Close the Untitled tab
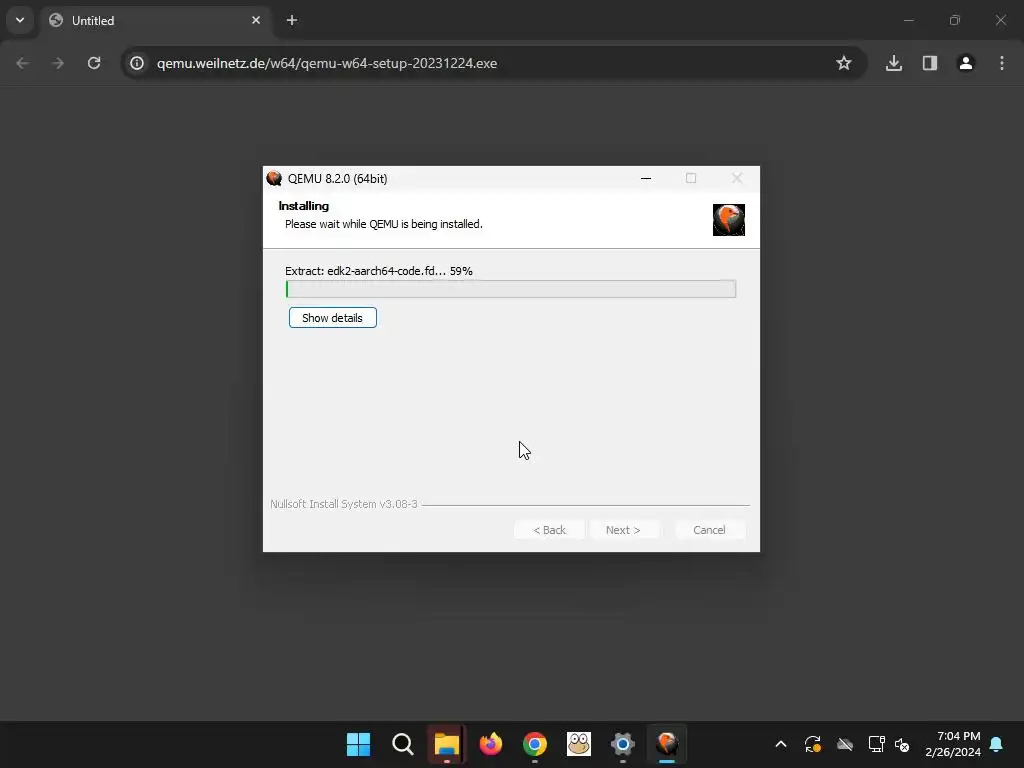The height and width of the screenshot is (768, 1024). (x=256, y=20)
